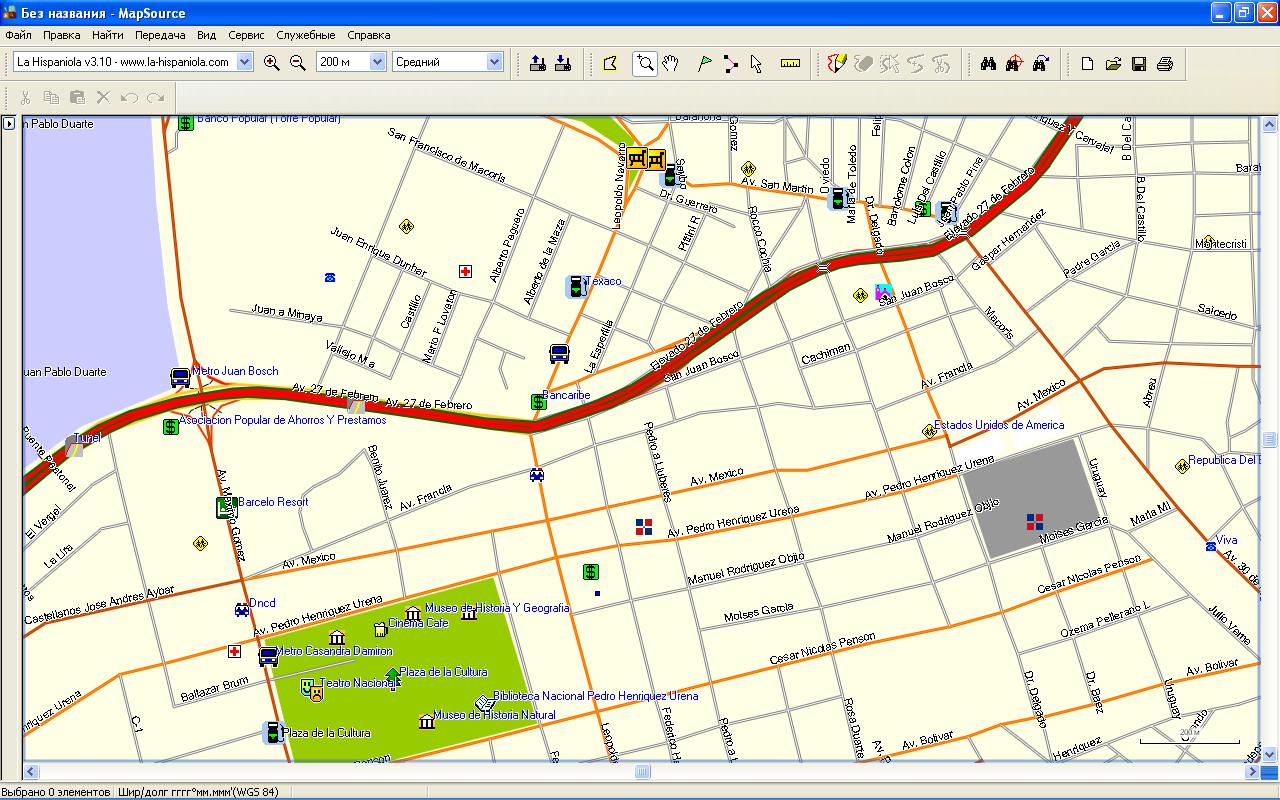Click the Open file icon
1280x800 pixels.
tap(1113, 64)
